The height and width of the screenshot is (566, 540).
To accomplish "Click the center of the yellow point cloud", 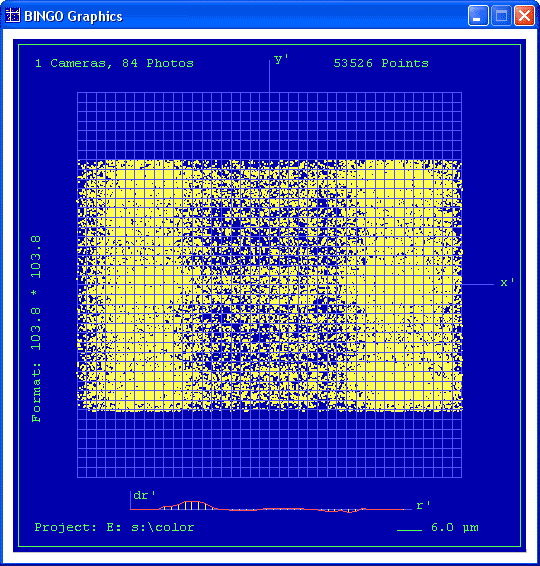I will 270,285.
